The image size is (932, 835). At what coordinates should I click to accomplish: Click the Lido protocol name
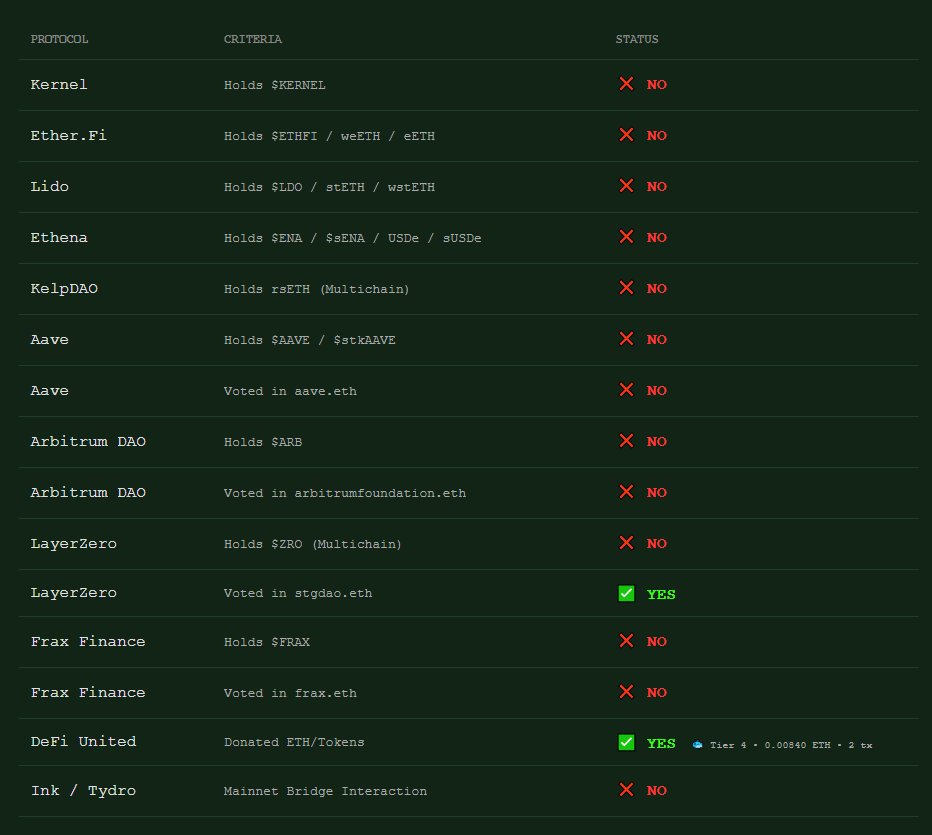tap(49, 187)
